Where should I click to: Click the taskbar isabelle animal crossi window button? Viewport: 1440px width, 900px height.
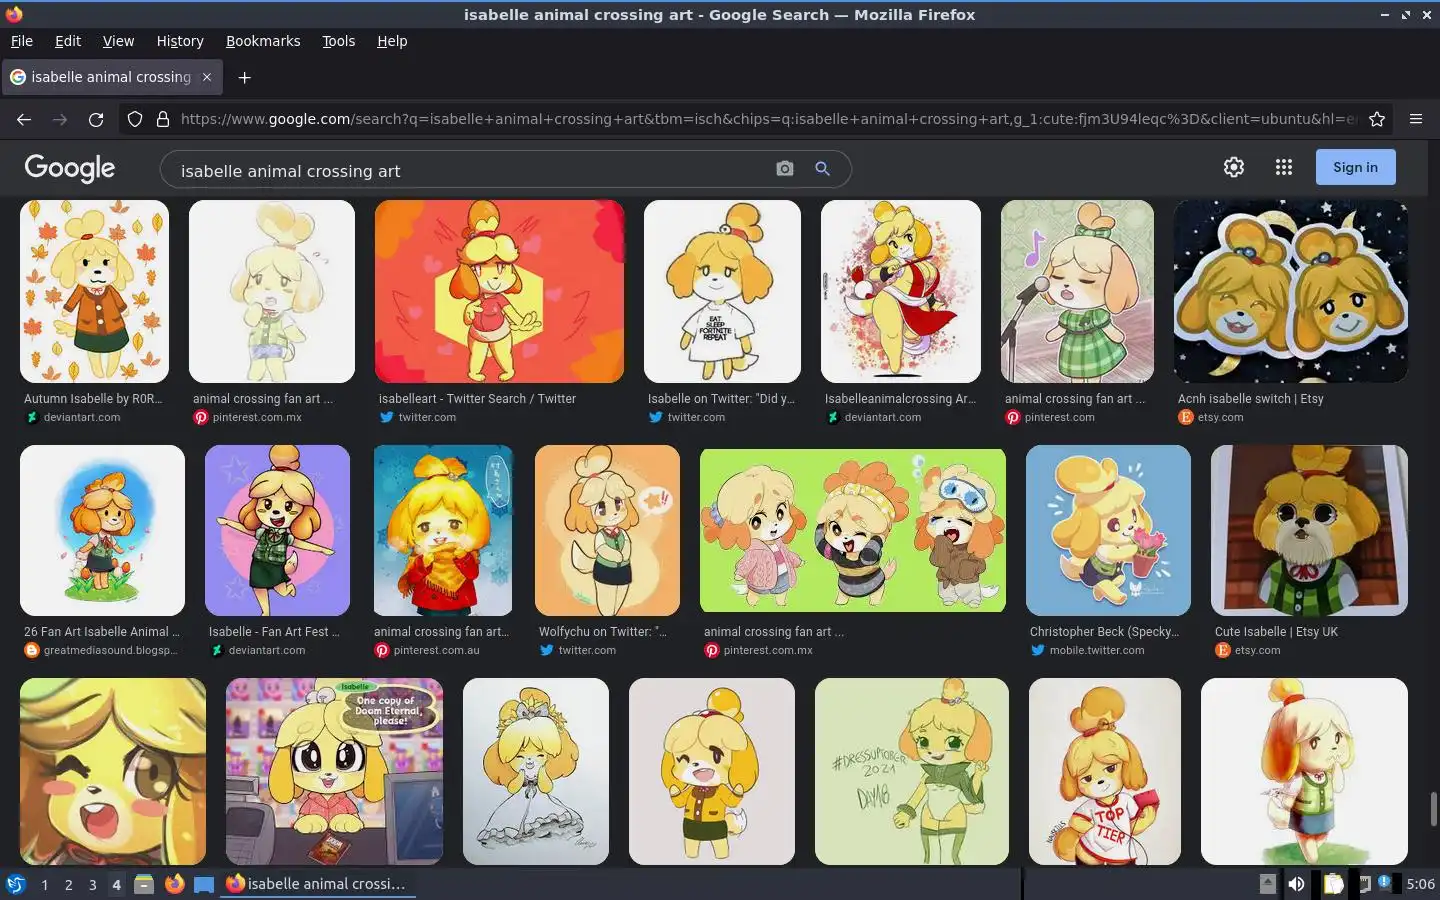click(x=317, y=884)
